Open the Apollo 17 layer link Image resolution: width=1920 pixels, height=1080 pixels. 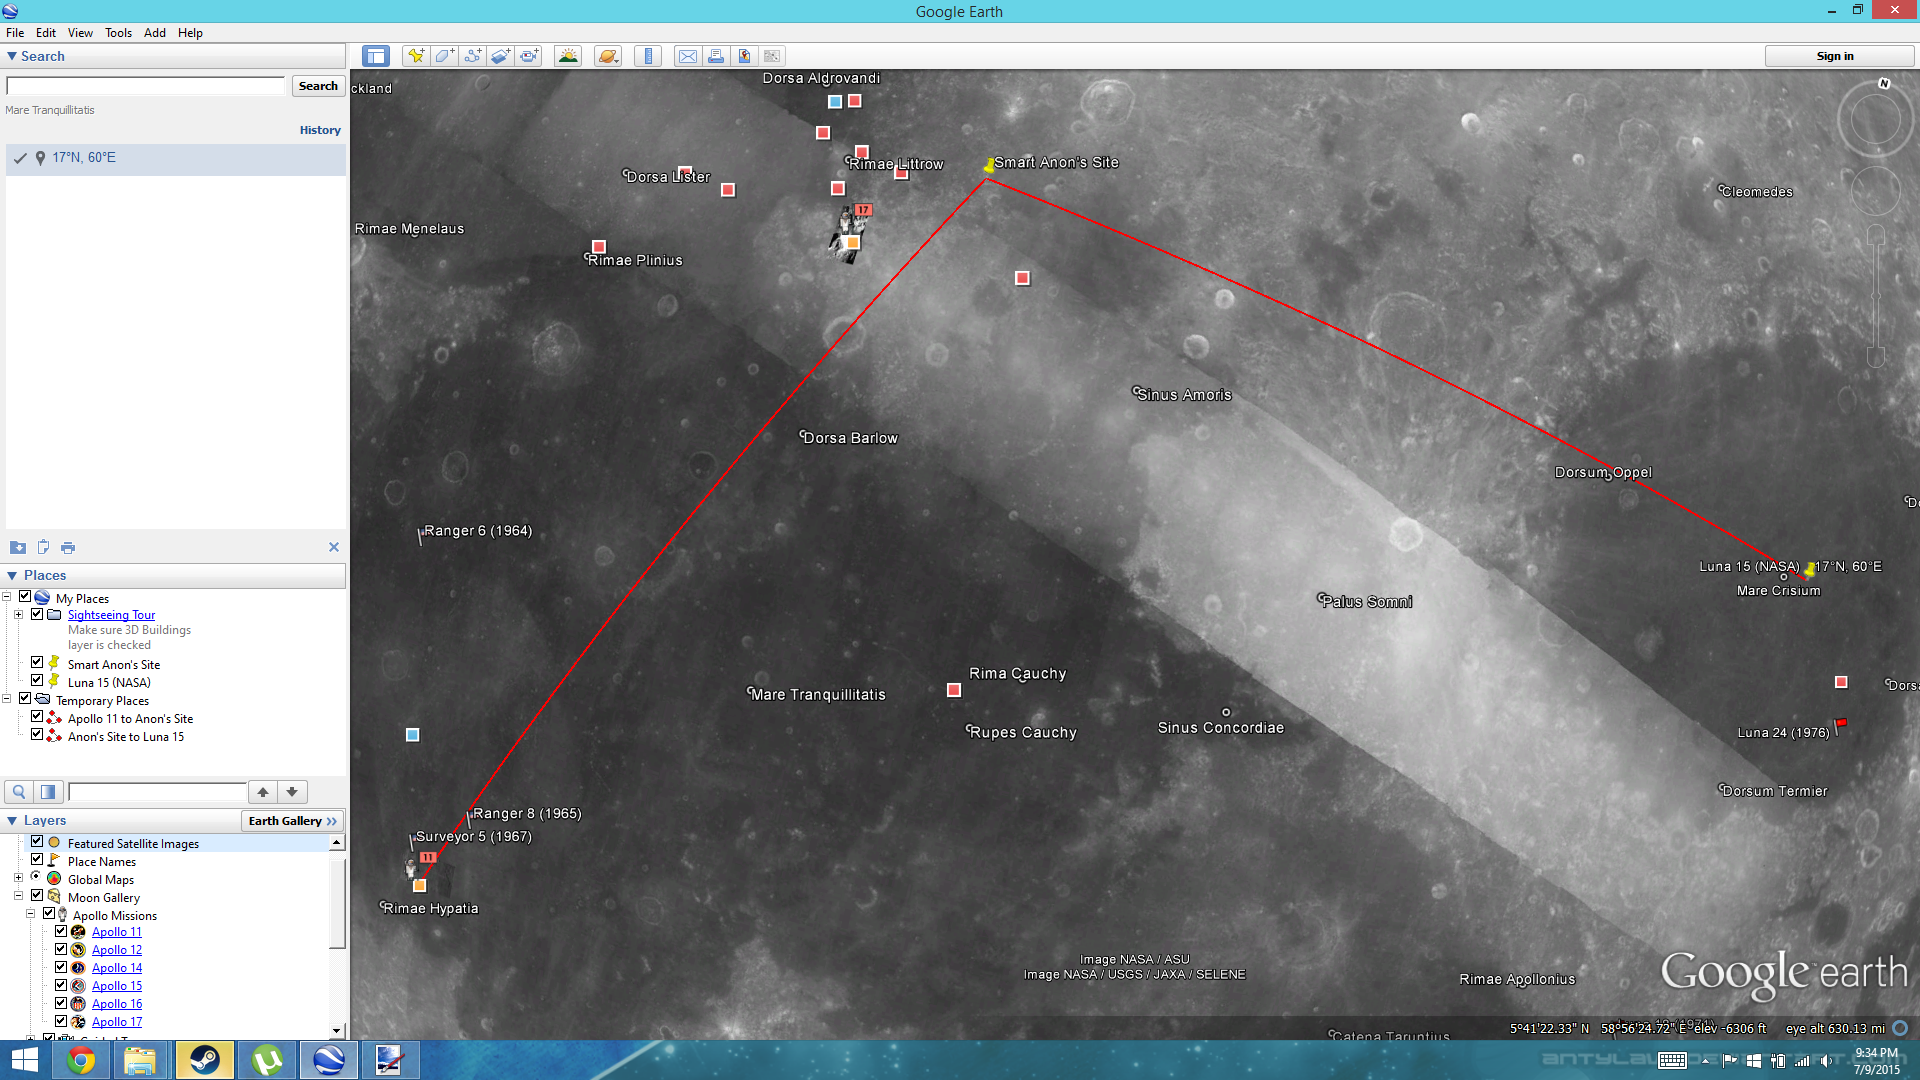click(117, 1022)
